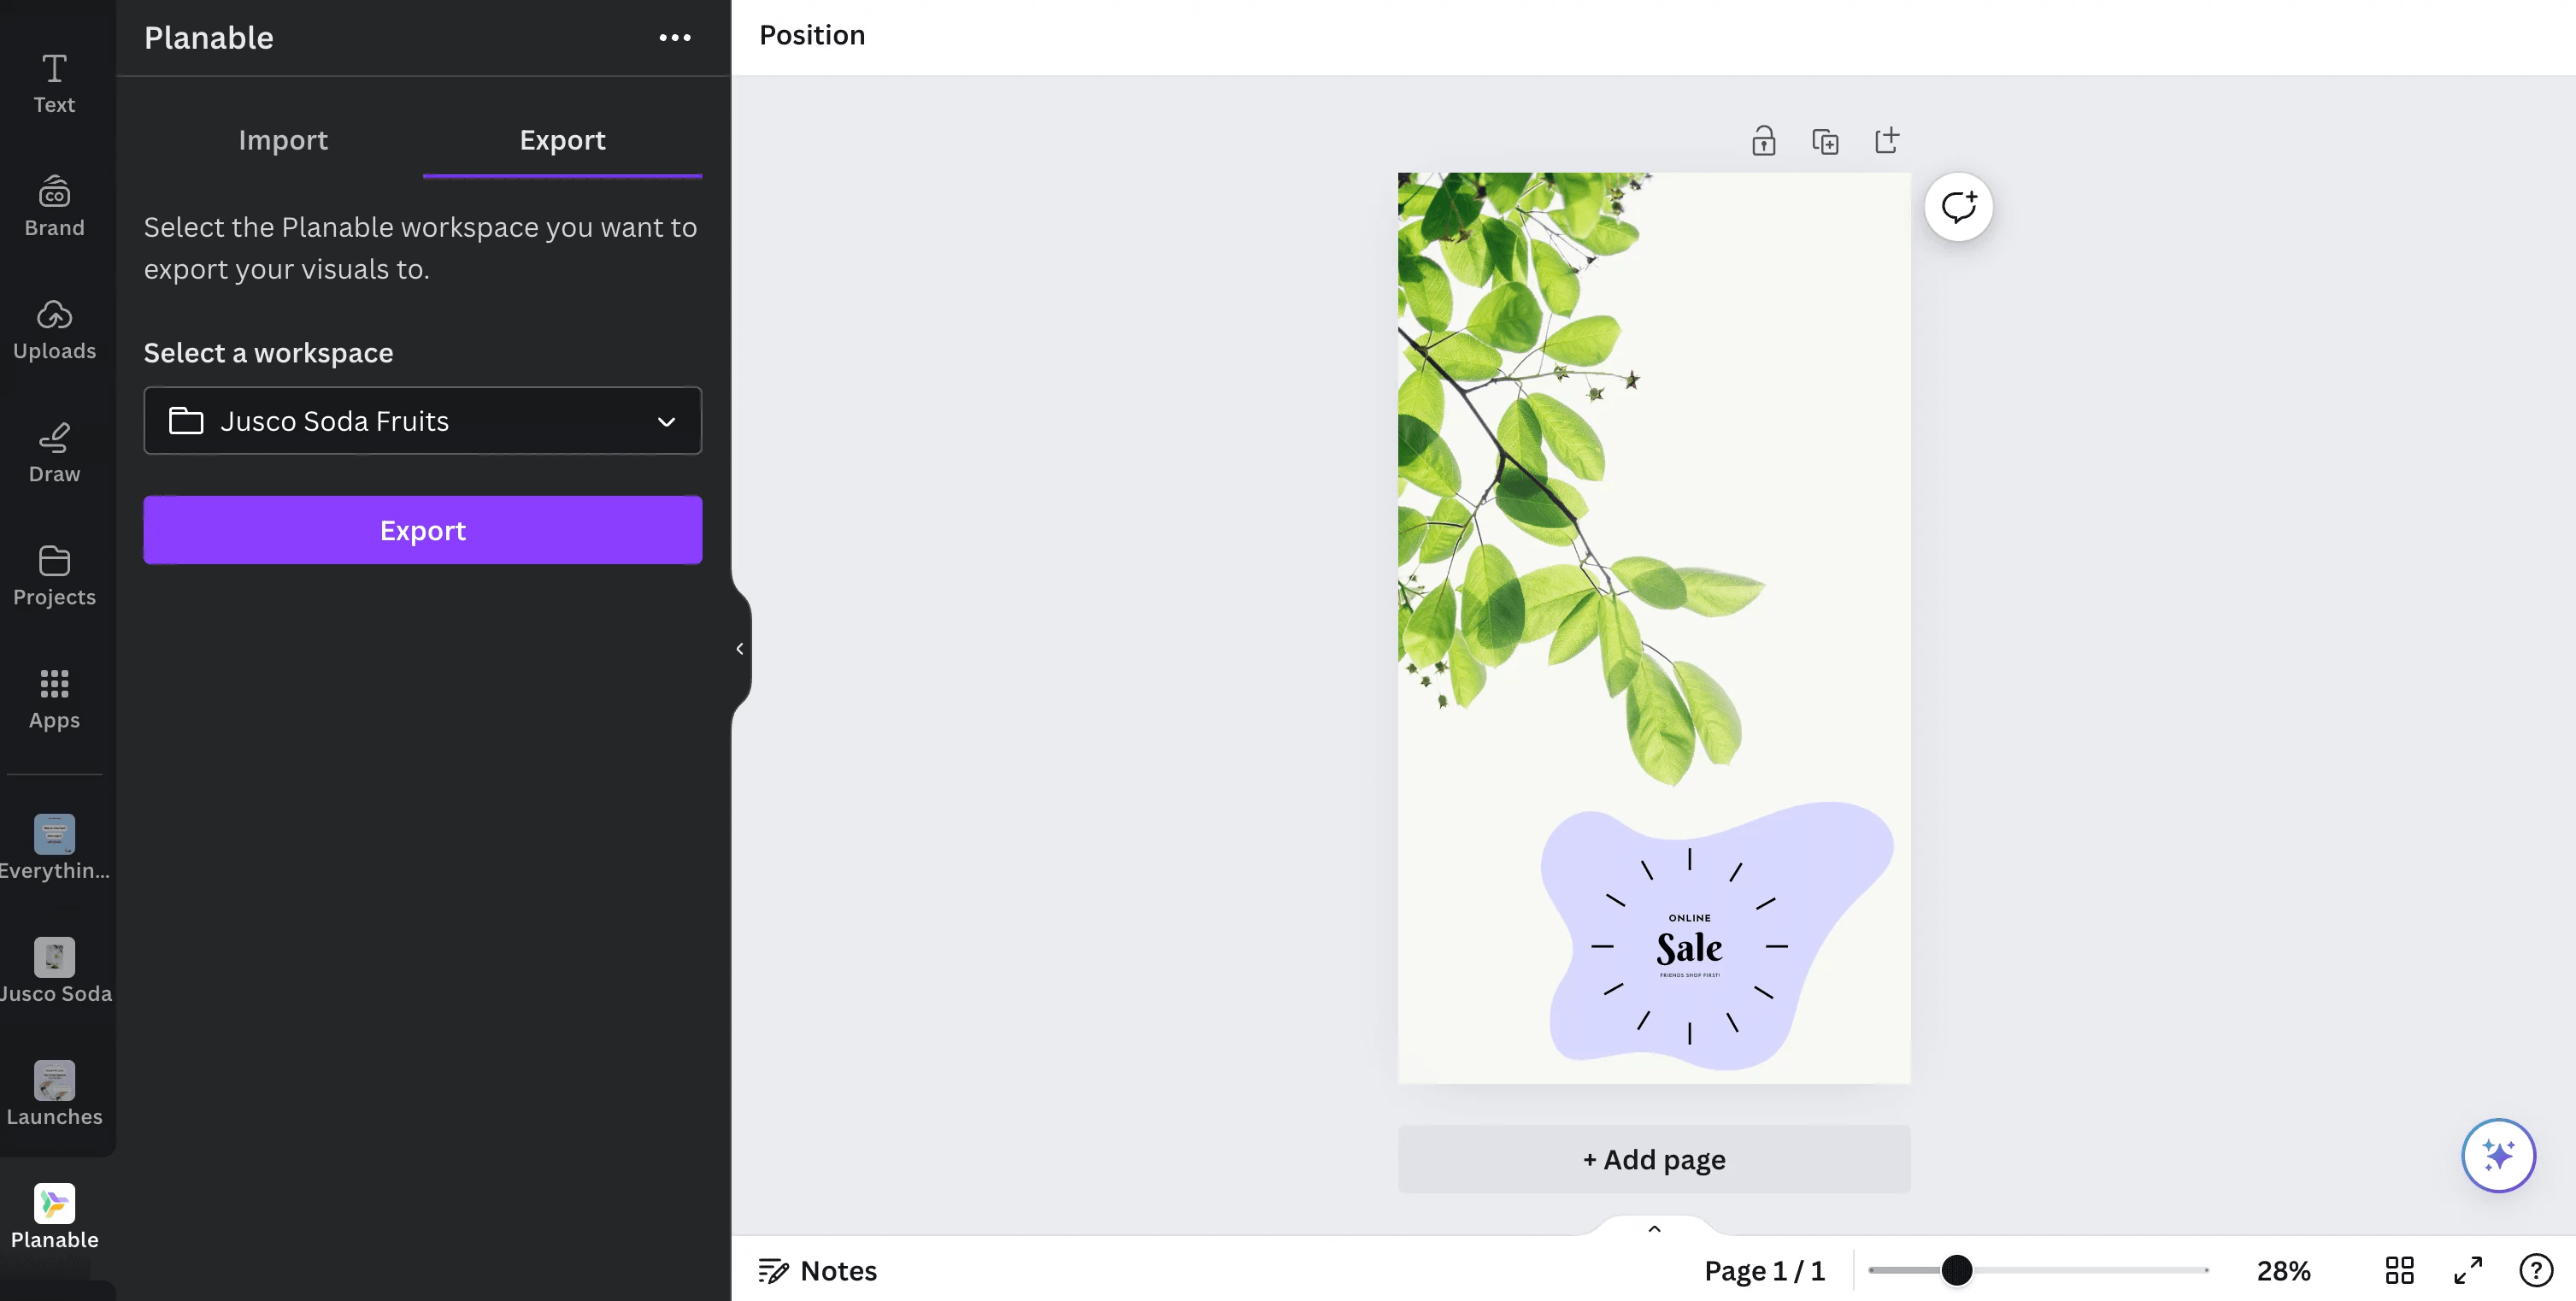Image resolution: width=2576 pixels, height=1301 pixels.
Task: Toggle the lock icon on canvas
Action: pyautogui.click(x=1765, y=139)
